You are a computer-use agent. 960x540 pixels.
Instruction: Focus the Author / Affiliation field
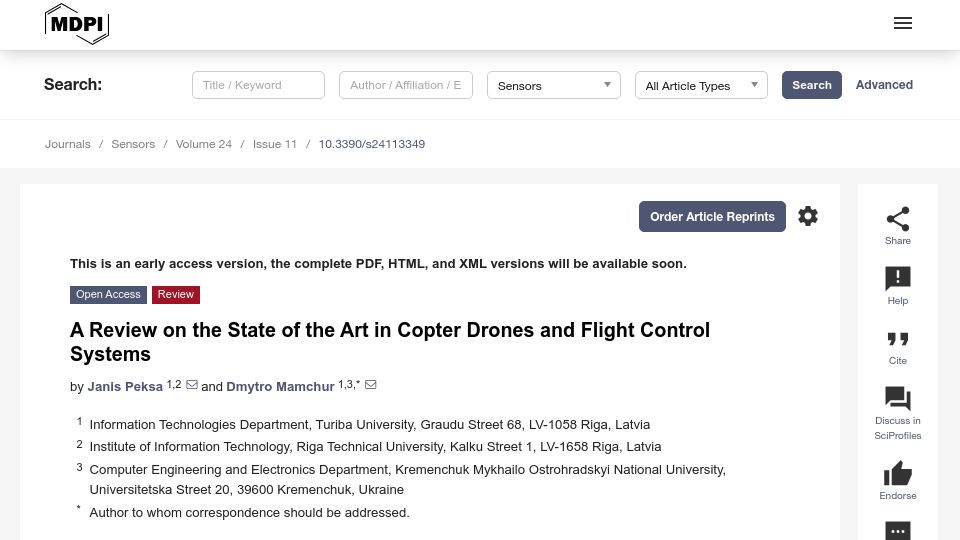406,85
